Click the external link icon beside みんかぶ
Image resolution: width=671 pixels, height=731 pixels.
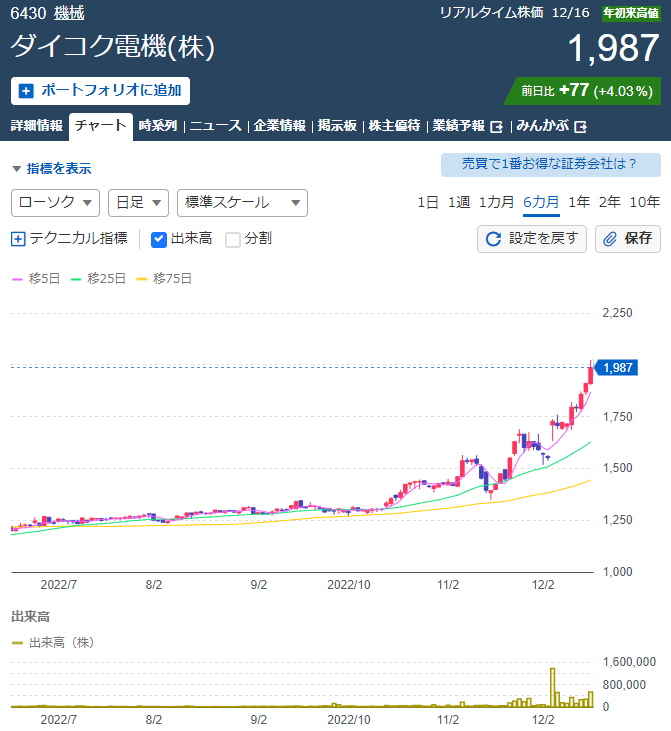coord(580,126)
